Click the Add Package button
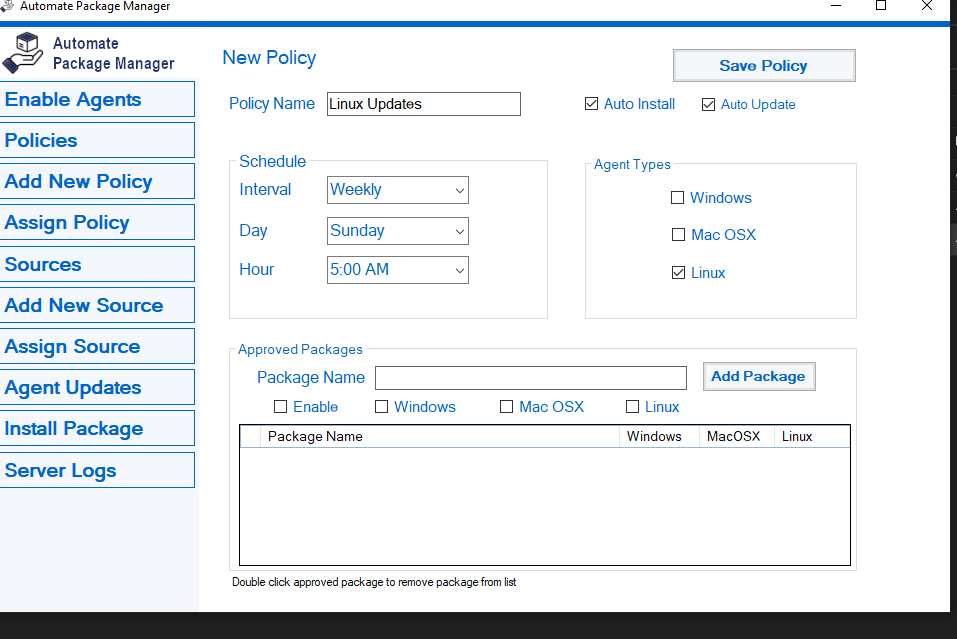Image resolution: width=957 pixels, height=639 pixels. pos(758,377)
